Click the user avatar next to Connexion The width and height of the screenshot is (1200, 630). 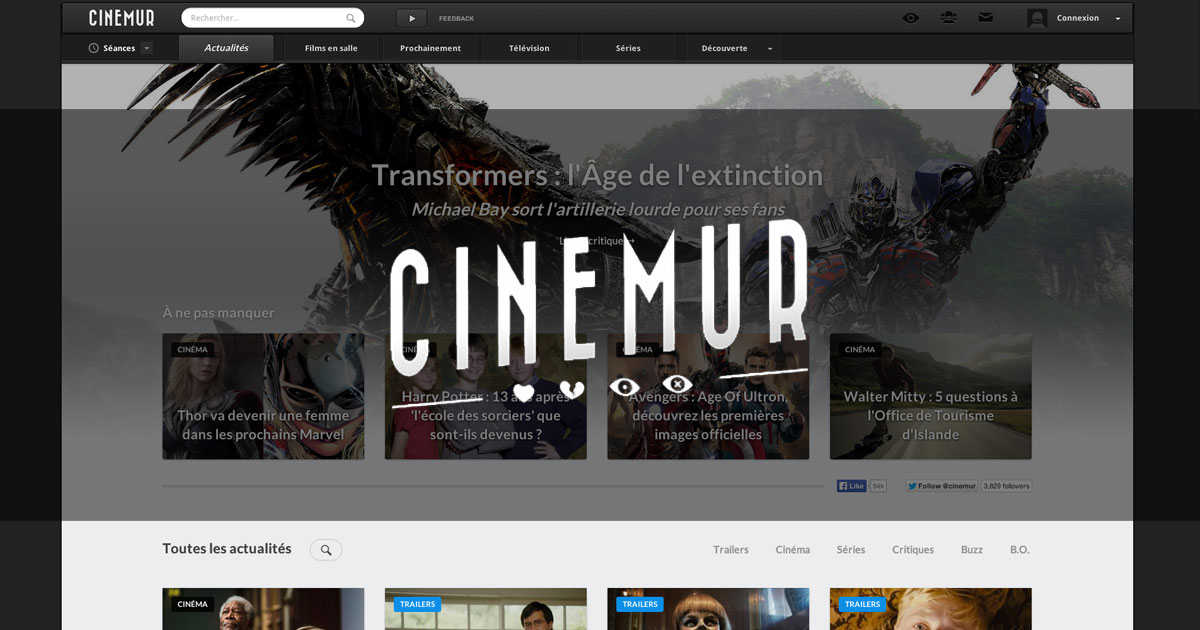pyautogui.click(x=1037, y=18)
